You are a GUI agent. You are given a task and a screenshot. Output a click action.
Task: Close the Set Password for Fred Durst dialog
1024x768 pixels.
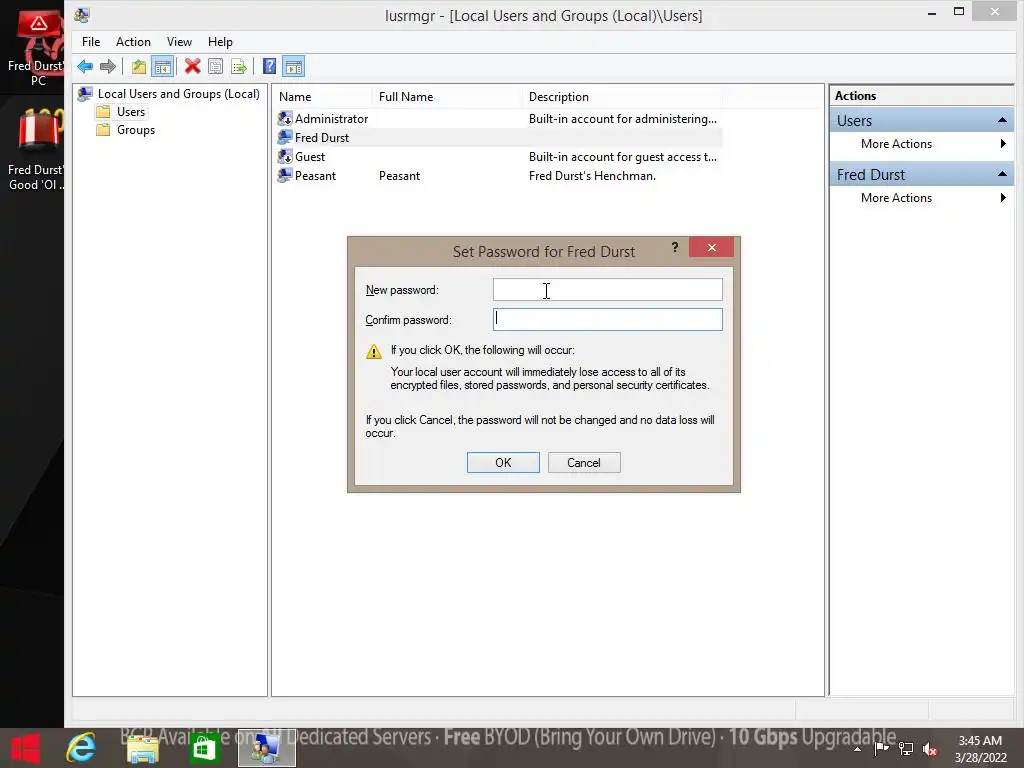click(712, 248)
